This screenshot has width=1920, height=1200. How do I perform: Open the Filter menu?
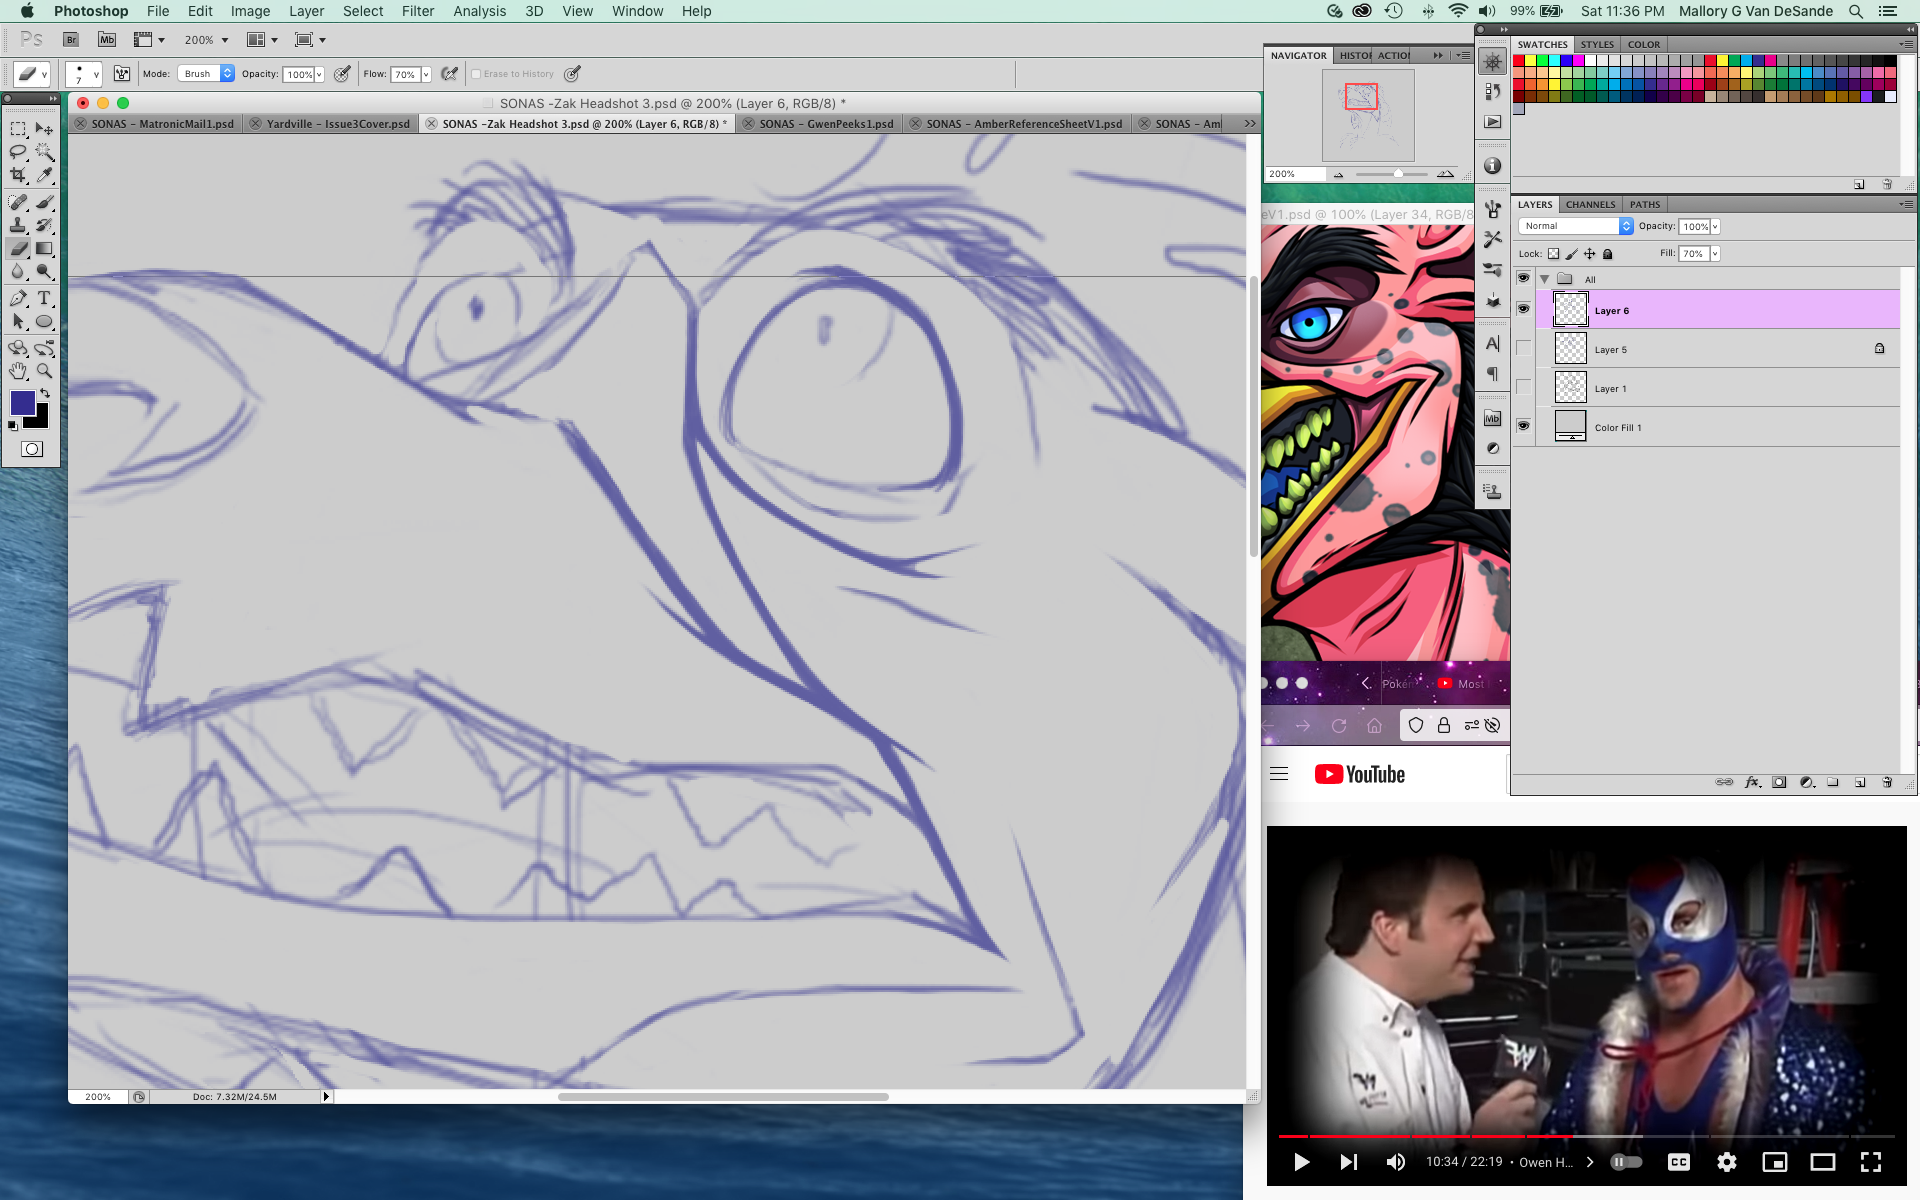click(418, 11)
